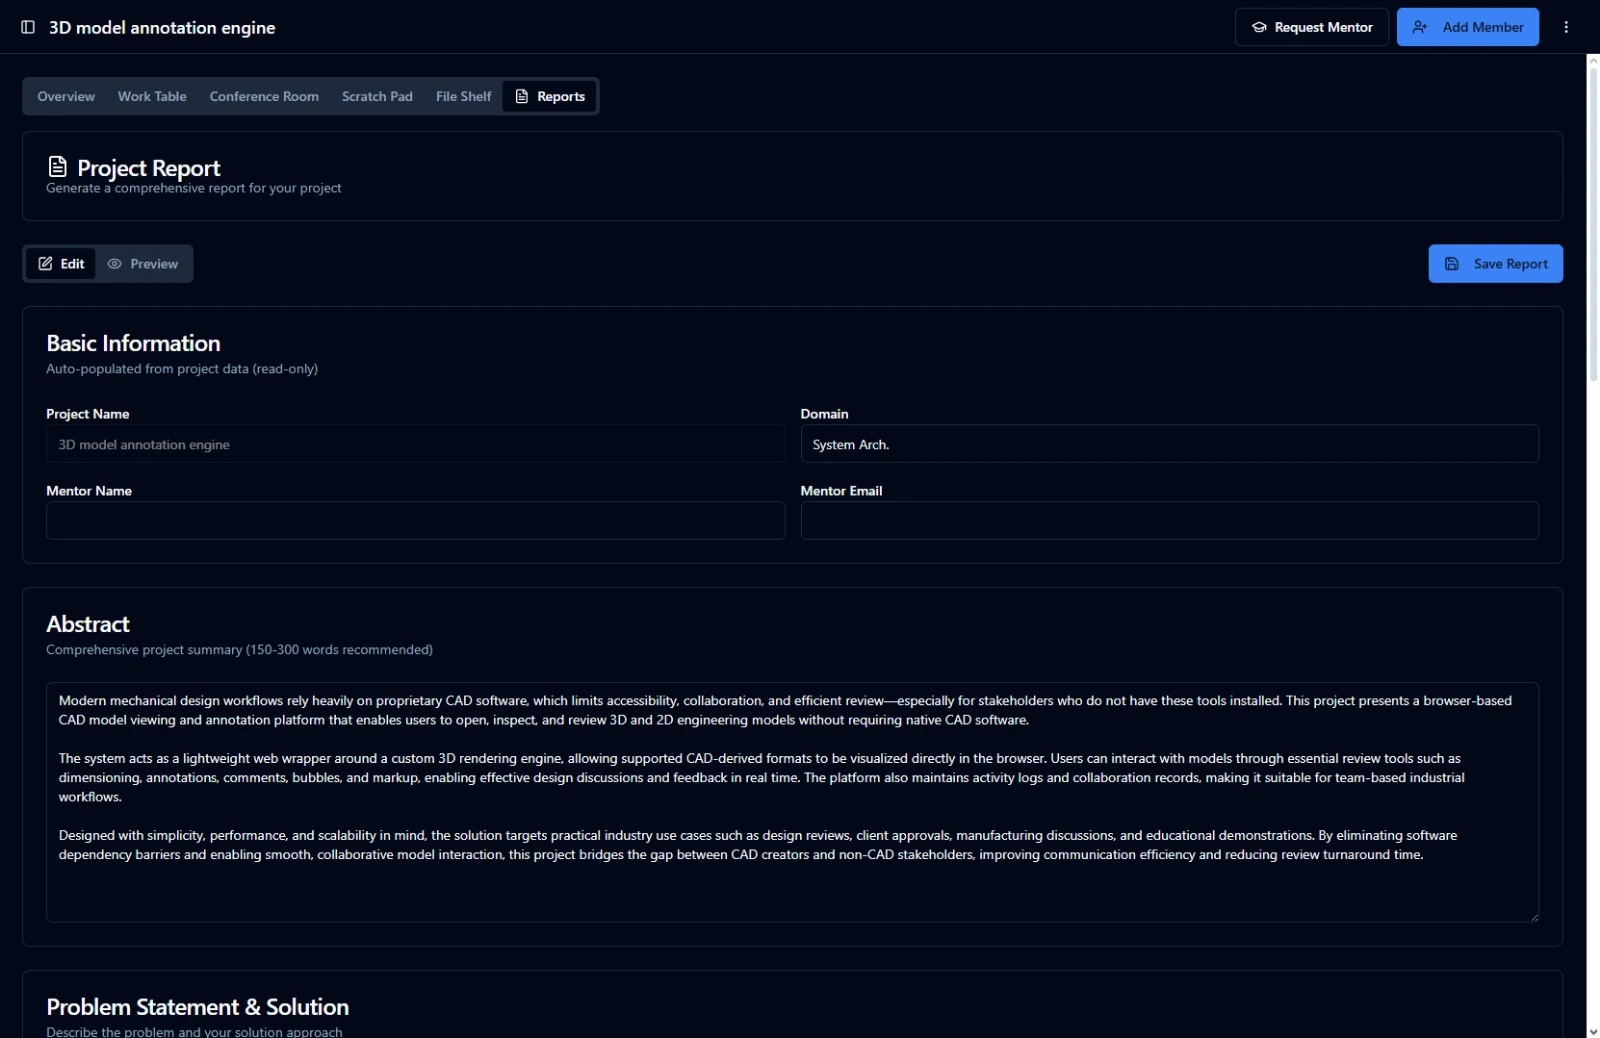The image size is (1600, 1038).
Task: Select the Reports tab
Action: 550,97
